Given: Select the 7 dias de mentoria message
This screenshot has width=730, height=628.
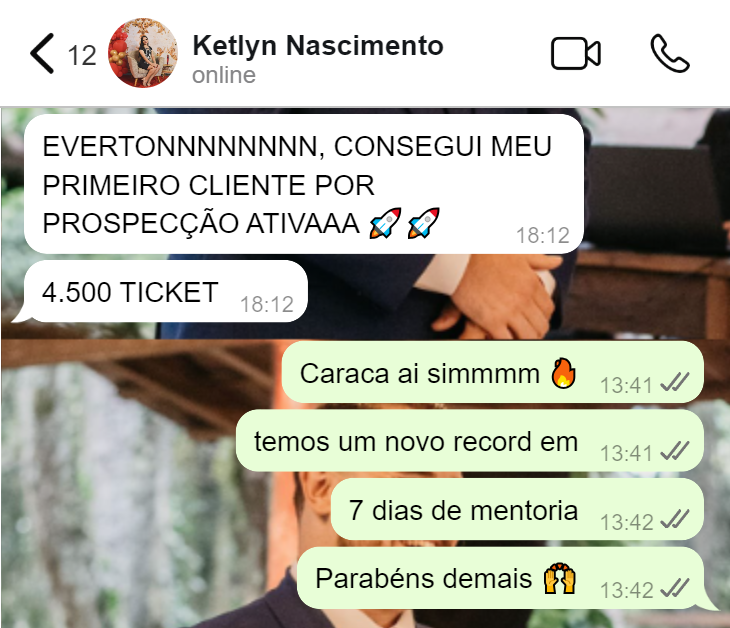Looking at the screenshot, I should click(x=517, y=509).
